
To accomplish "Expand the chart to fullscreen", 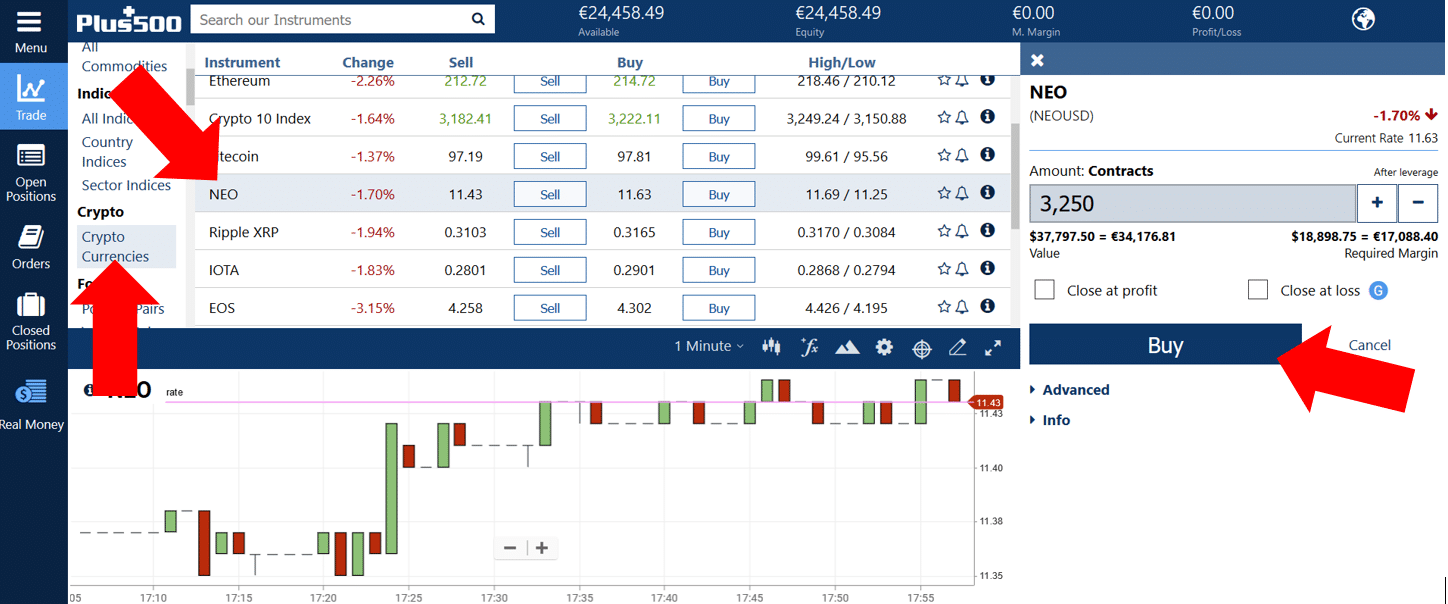I will [x=993, y=347].
